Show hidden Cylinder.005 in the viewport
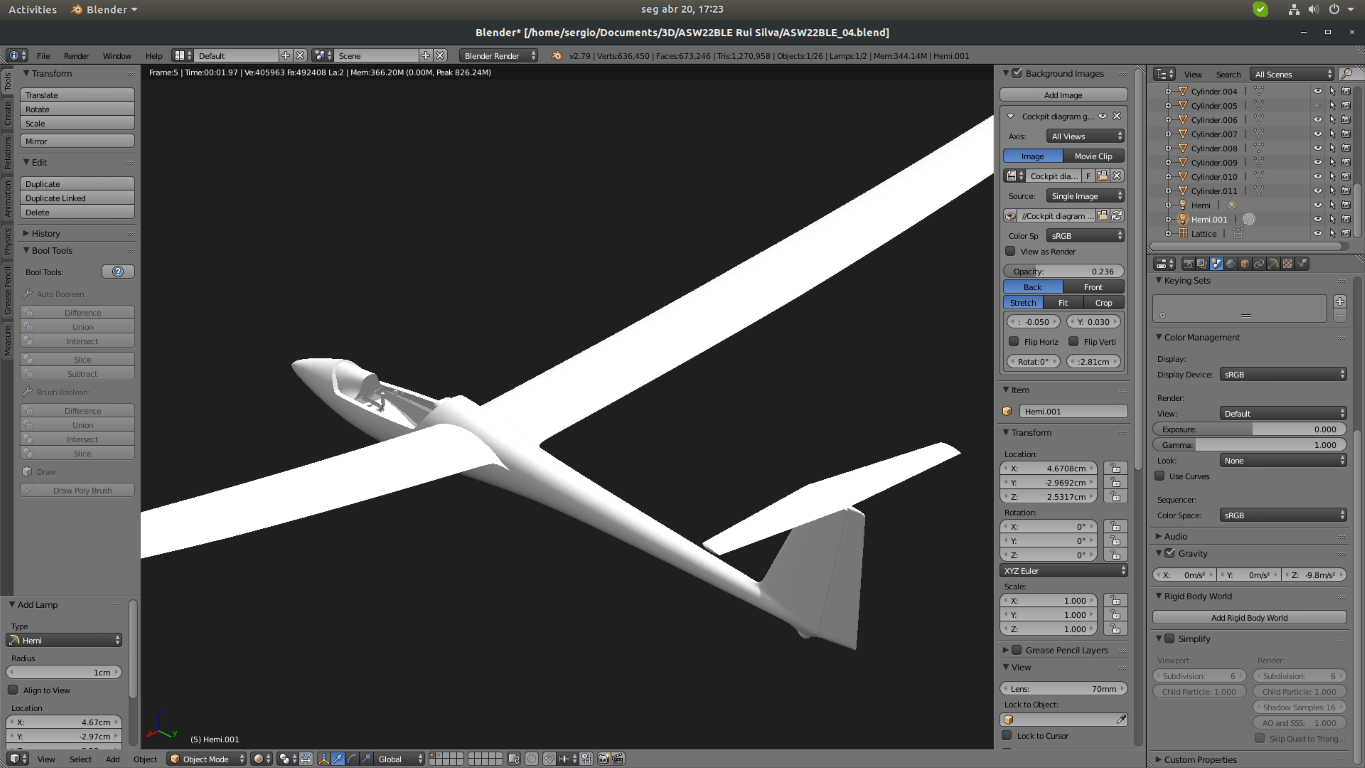 tap(1317, 105)
